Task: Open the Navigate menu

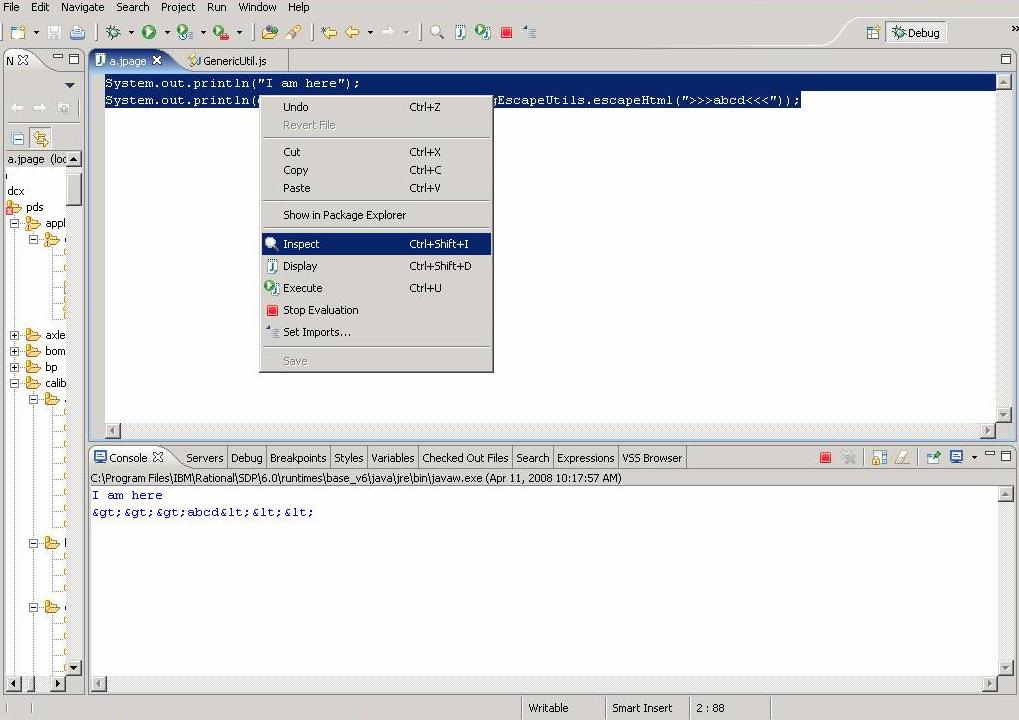Action: click(x=83, y=7)
